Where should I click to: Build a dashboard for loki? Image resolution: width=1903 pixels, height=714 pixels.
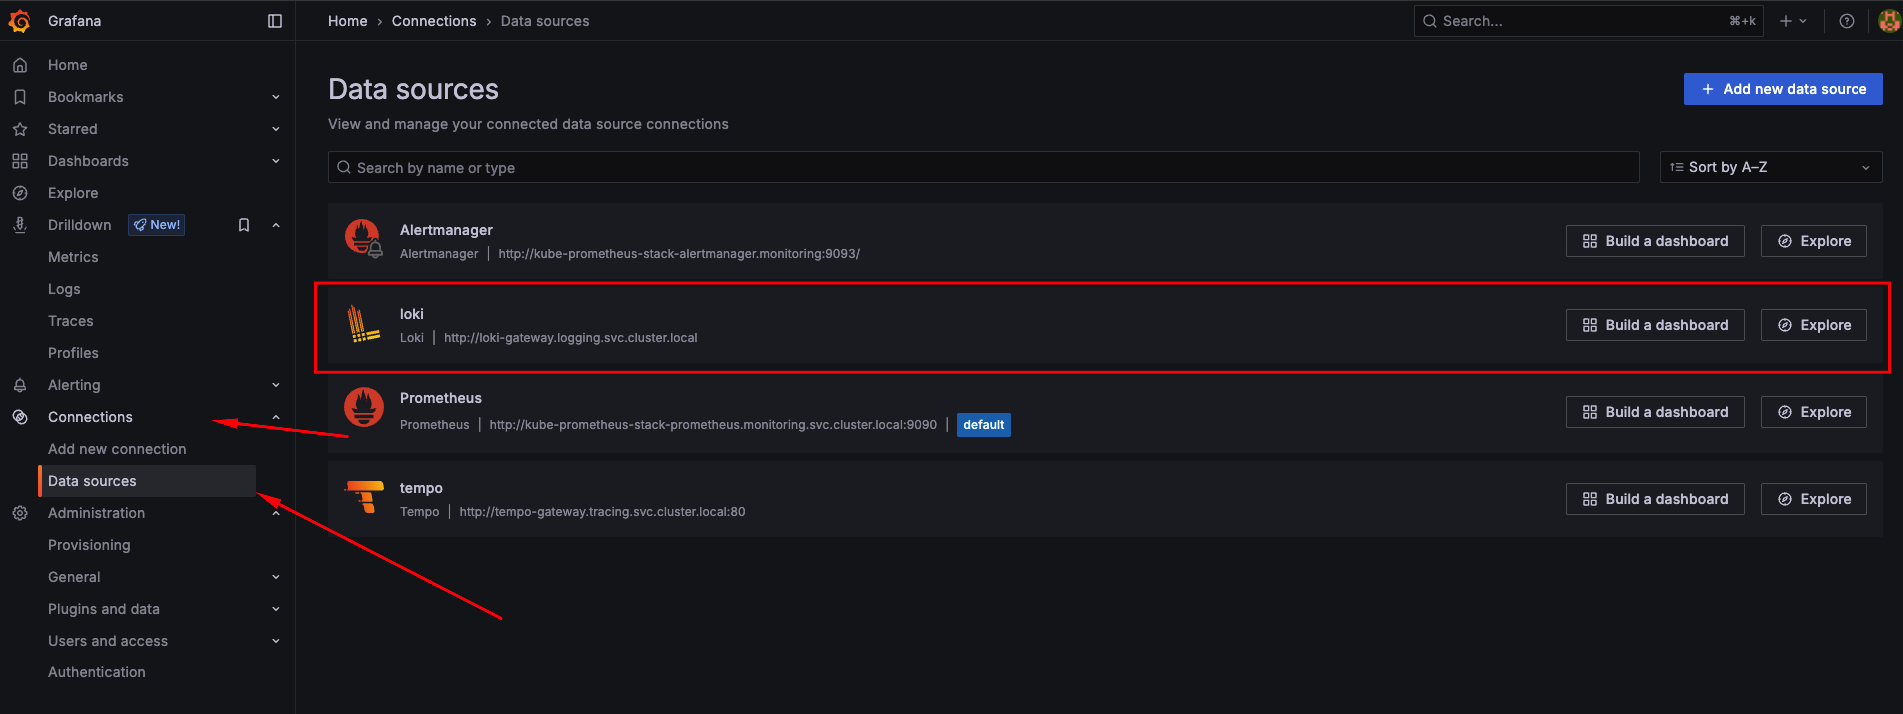click(x=1655, y=325)
